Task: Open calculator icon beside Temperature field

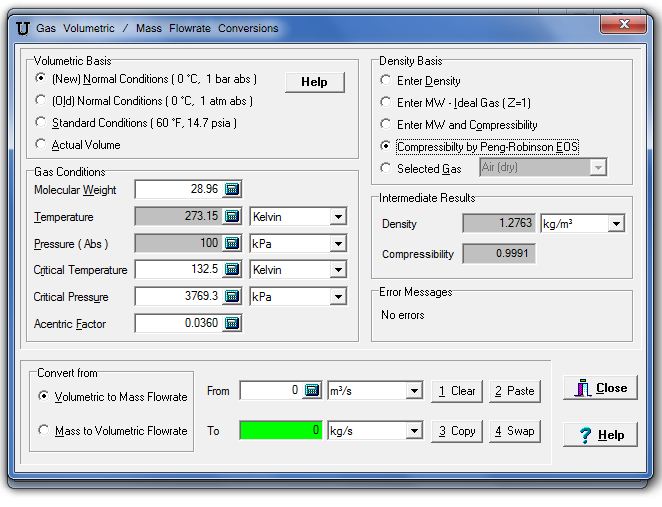Action: point(232,216)
